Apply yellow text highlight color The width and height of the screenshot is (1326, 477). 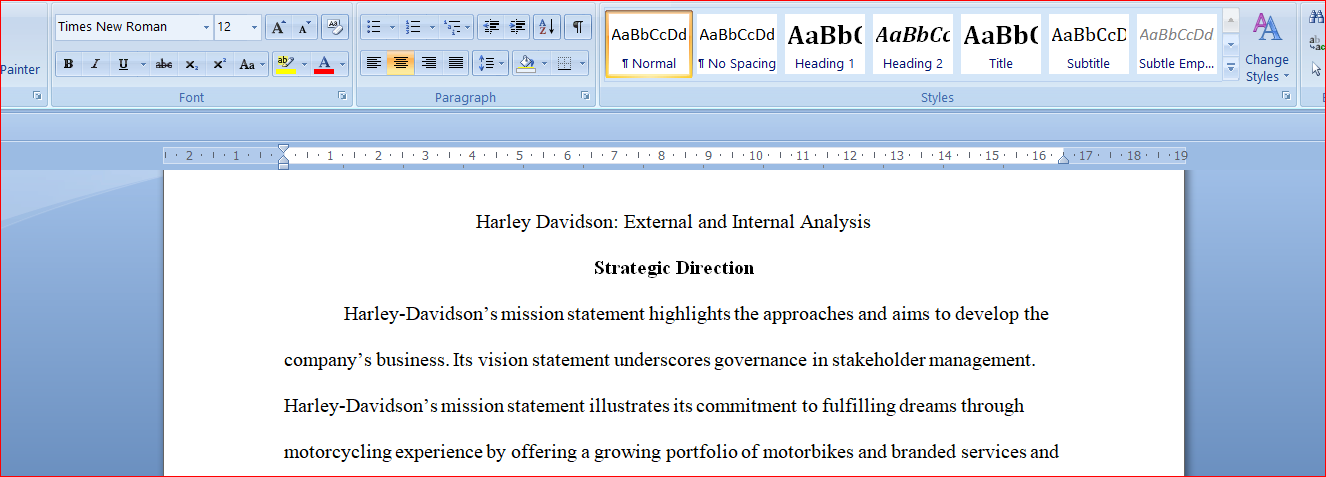click(285, 64)
